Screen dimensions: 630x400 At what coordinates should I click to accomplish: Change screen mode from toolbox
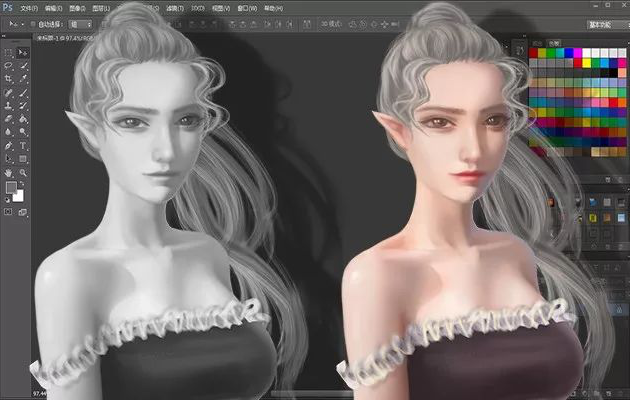click(x=23, y=212)
